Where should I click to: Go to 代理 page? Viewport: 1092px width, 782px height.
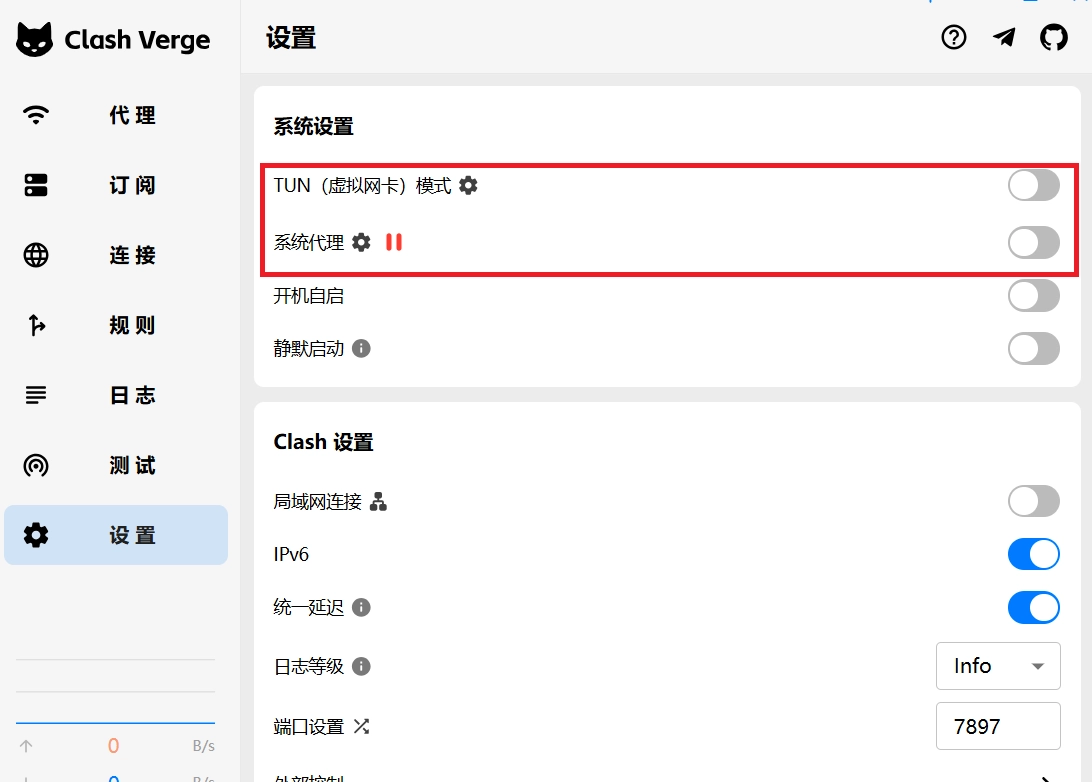point(116,115)
